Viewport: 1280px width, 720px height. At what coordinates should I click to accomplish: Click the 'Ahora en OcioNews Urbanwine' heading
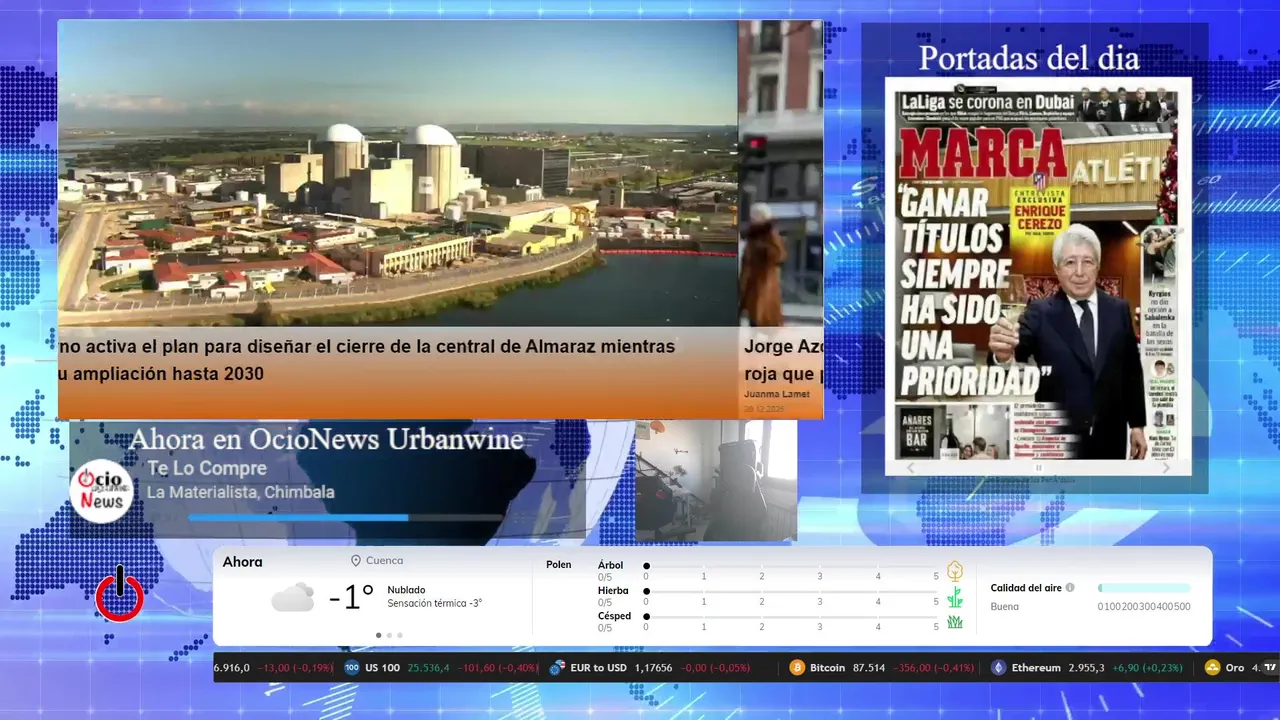coord(326,439)
